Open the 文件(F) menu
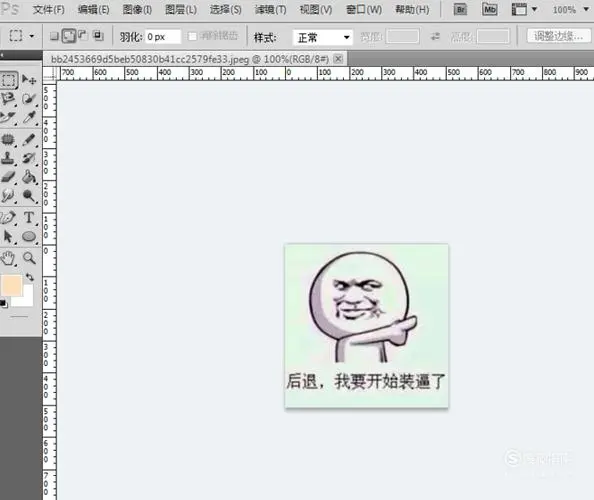The width and height of the screenshot is (594, 500). coord(49,9)
